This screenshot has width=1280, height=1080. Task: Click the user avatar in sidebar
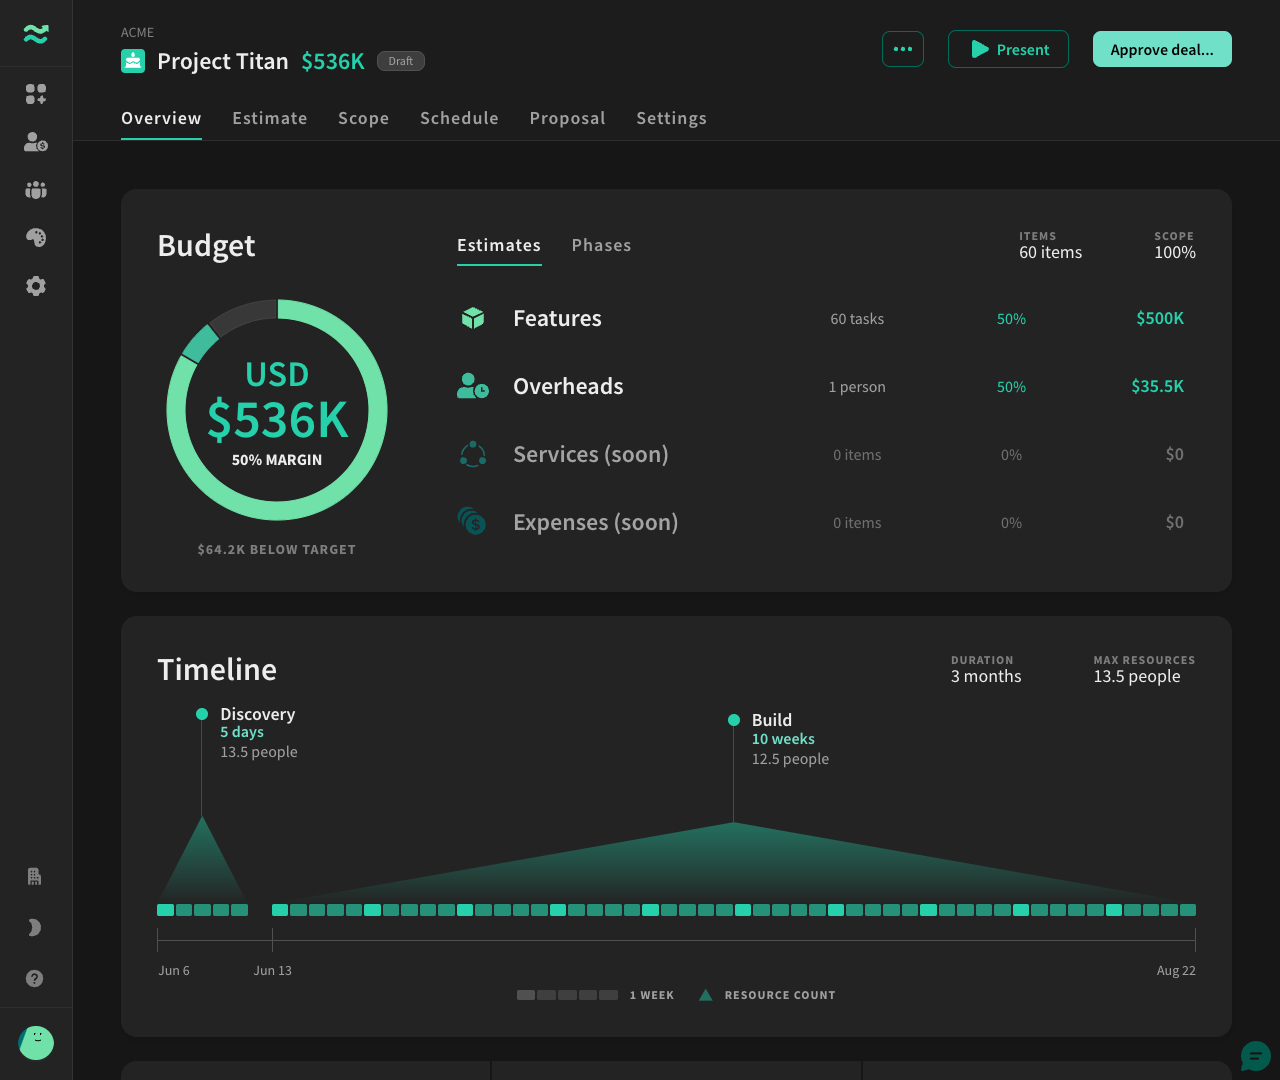pos(36,1043)
